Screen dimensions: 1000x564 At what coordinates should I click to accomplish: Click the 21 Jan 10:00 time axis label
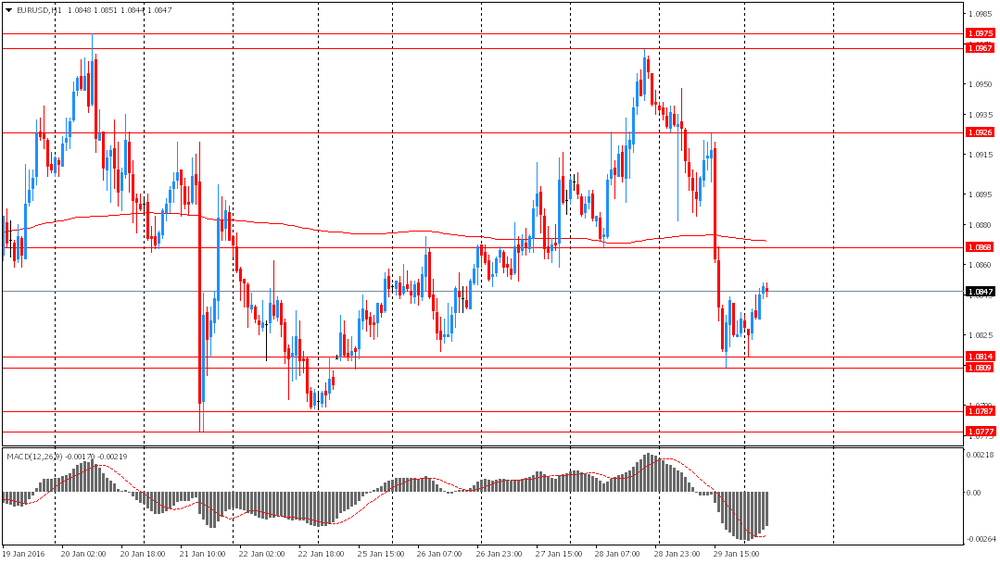pyautogui.click(x=202, y=552)
